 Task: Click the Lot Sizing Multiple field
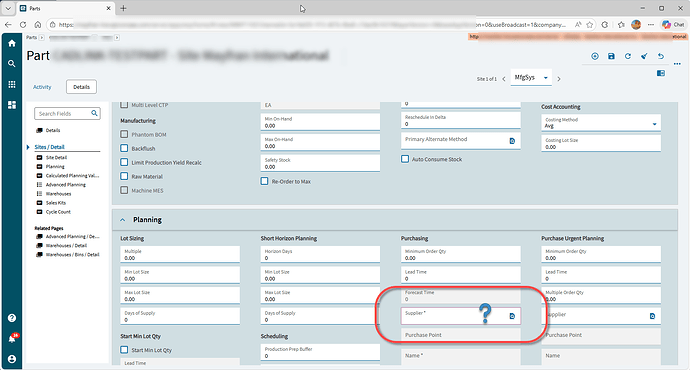point(180,254)
